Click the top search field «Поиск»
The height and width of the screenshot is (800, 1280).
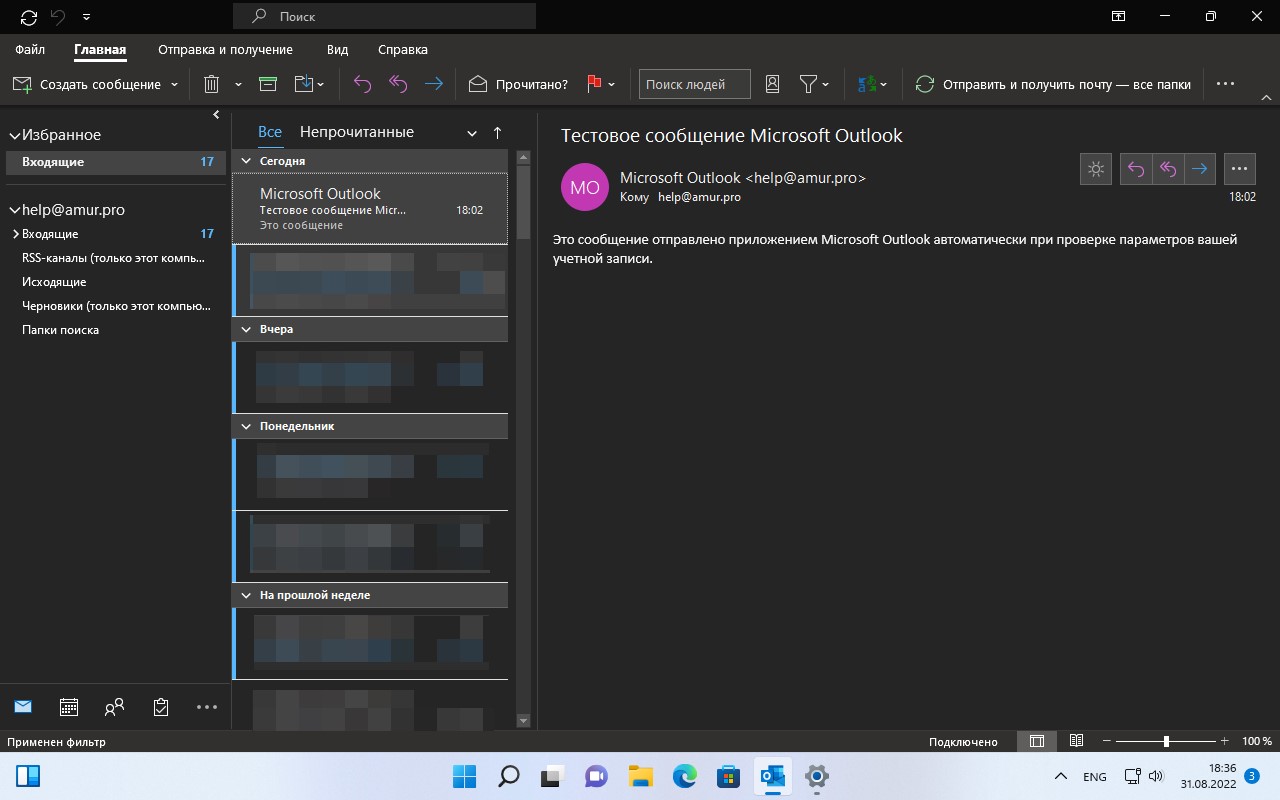pyautogui.click(x=384, y=16)
